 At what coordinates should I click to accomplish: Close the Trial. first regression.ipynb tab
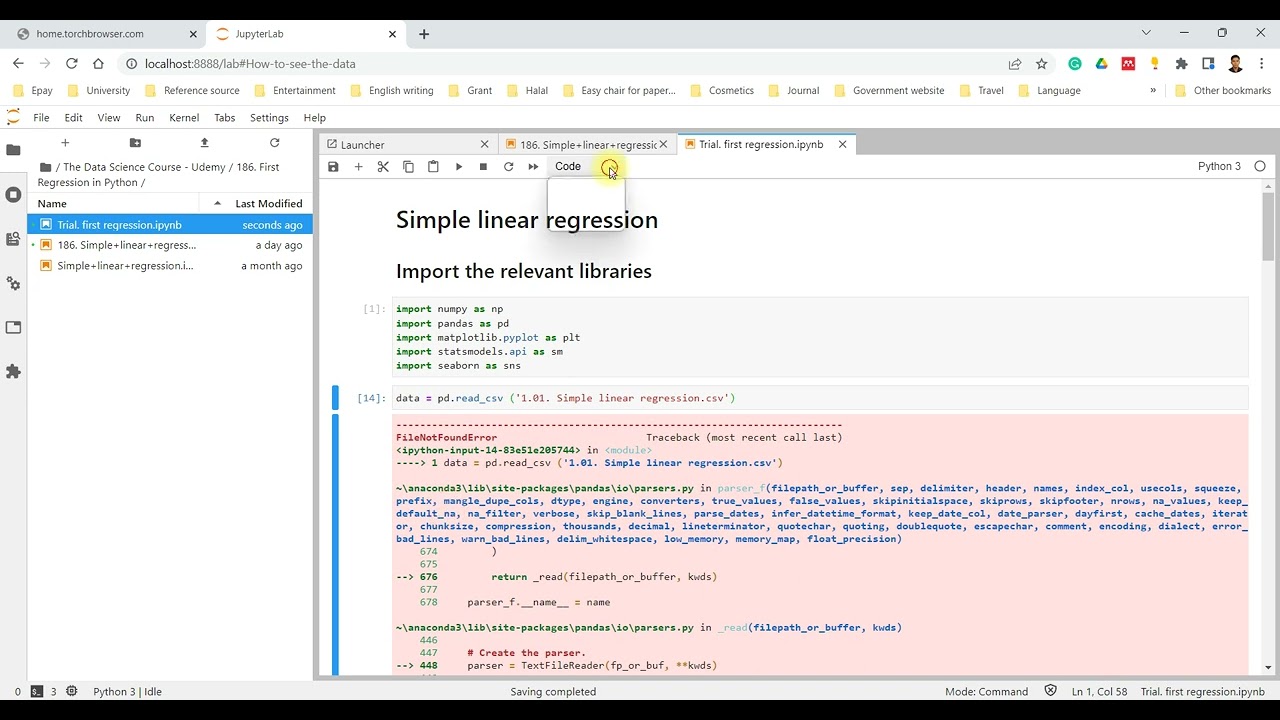[x=842, y=145]
